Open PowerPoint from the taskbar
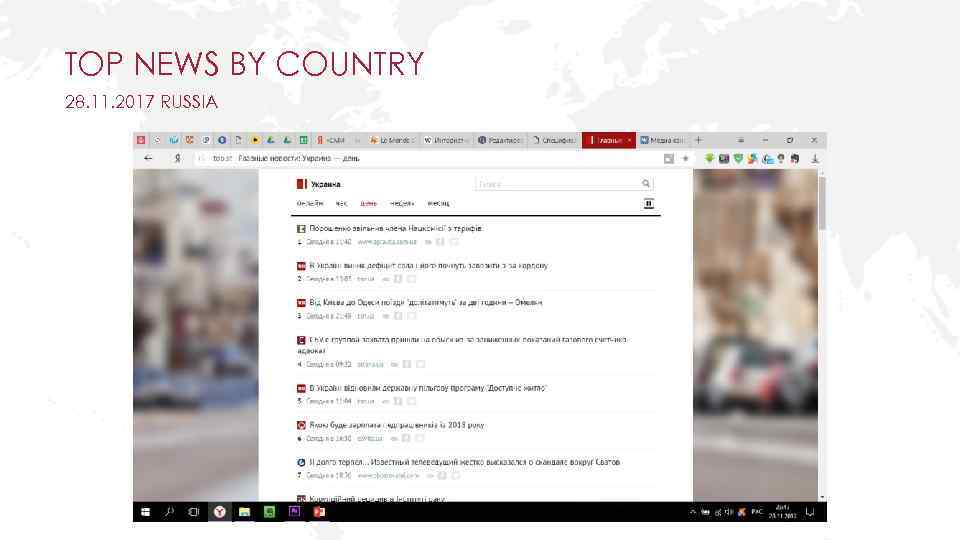Screen dimensions: 960x540 pos(319,512)
